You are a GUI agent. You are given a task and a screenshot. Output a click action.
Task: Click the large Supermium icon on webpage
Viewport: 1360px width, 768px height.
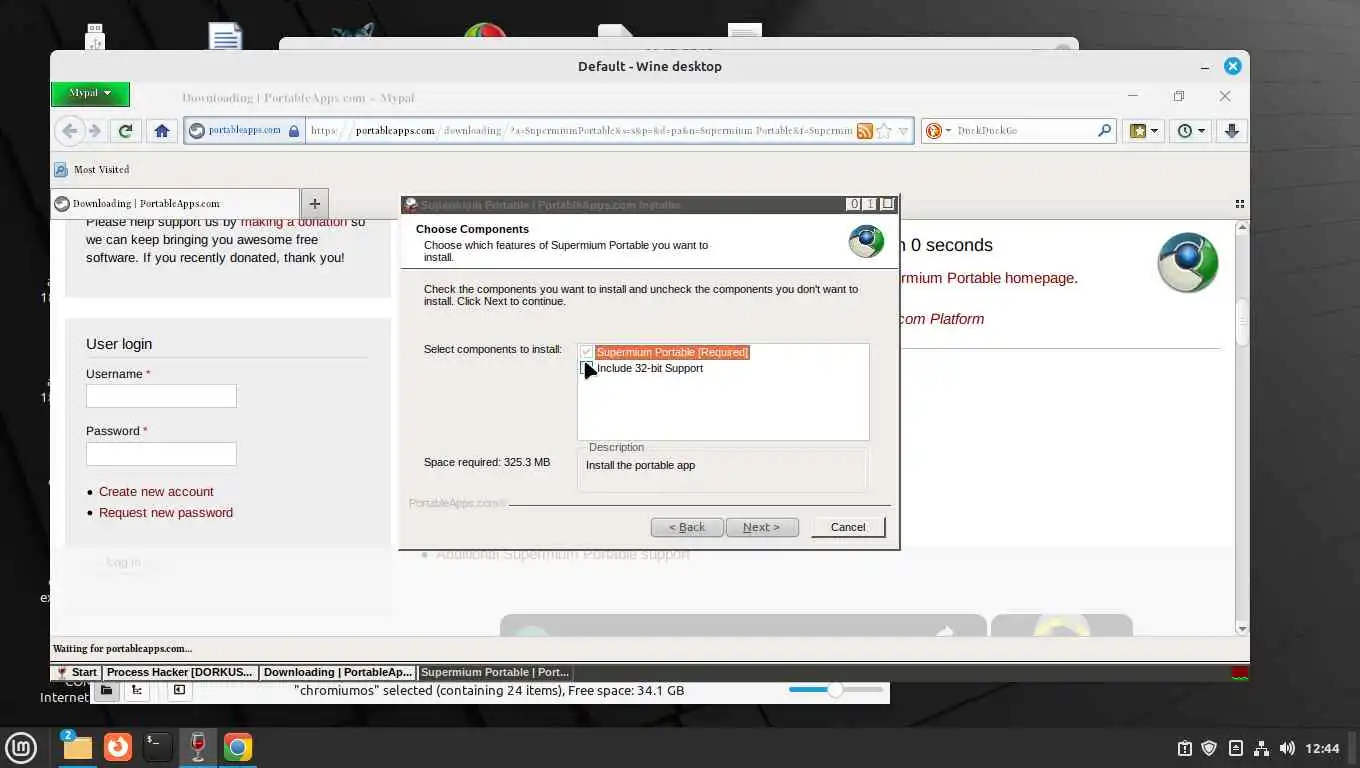(1188, 263)
